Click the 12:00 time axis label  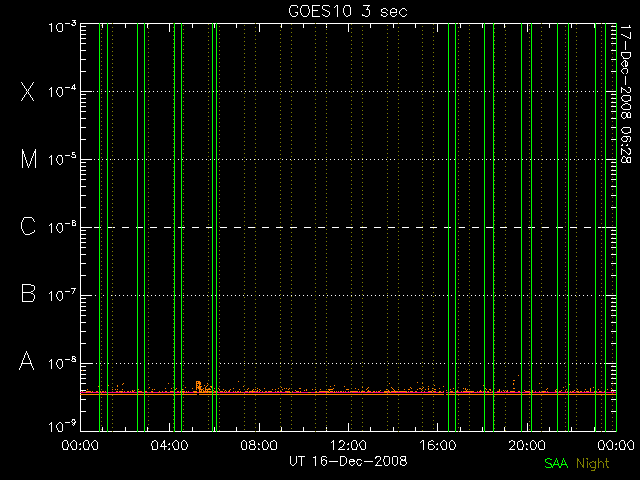(x=348, y=444)
